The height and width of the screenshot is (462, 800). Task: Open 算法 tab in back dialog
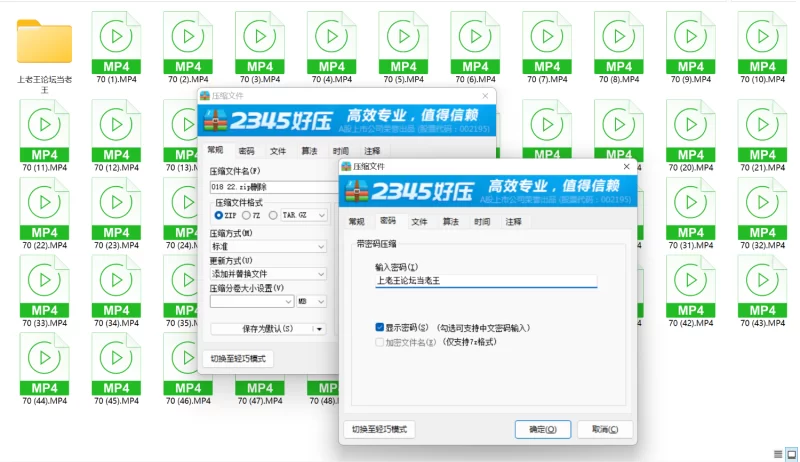pos(309,151)
